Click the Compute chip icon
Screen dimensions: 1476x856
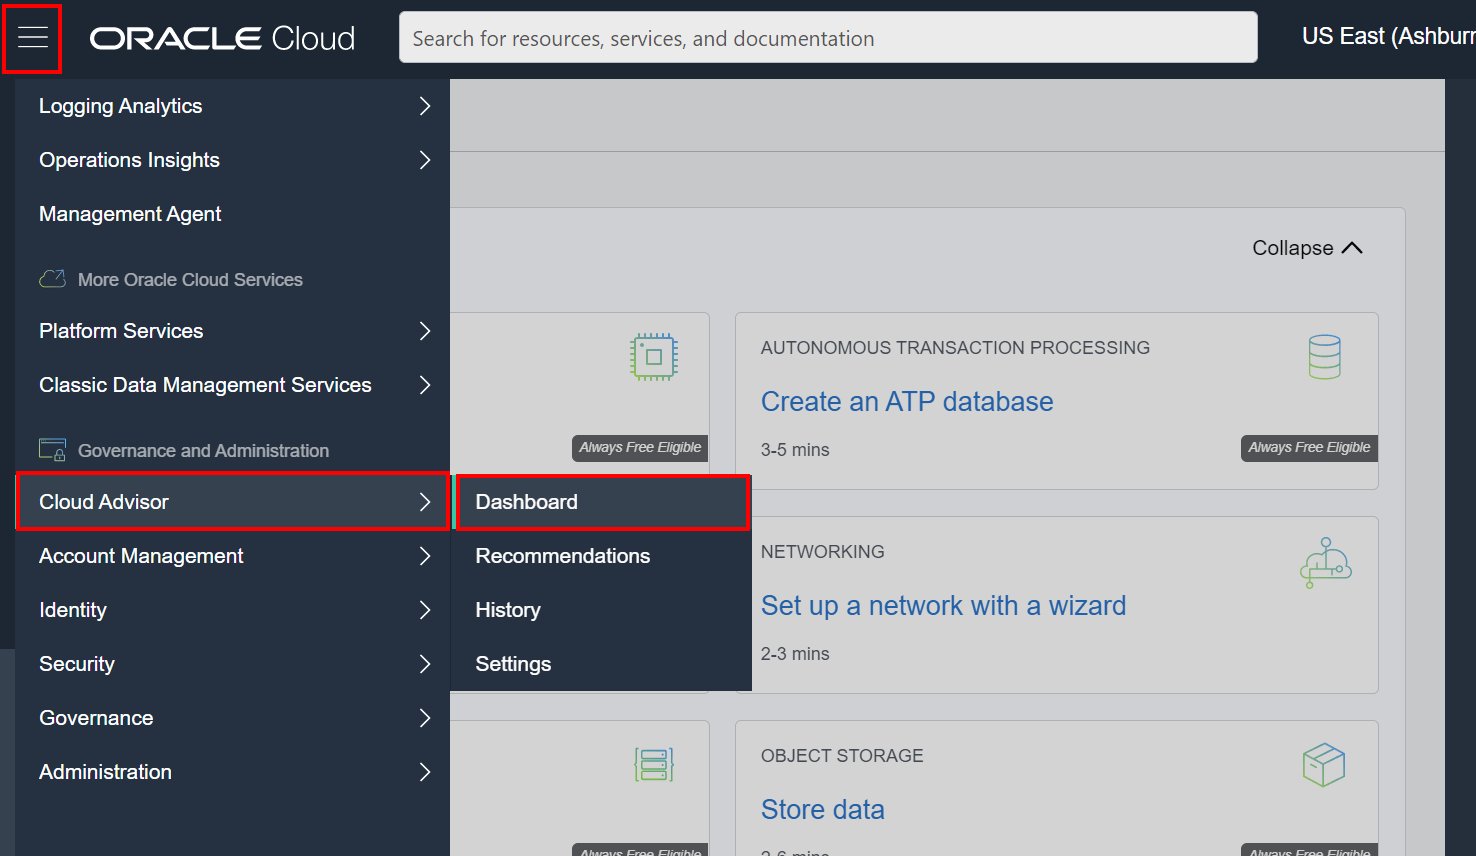click(653, 356)
